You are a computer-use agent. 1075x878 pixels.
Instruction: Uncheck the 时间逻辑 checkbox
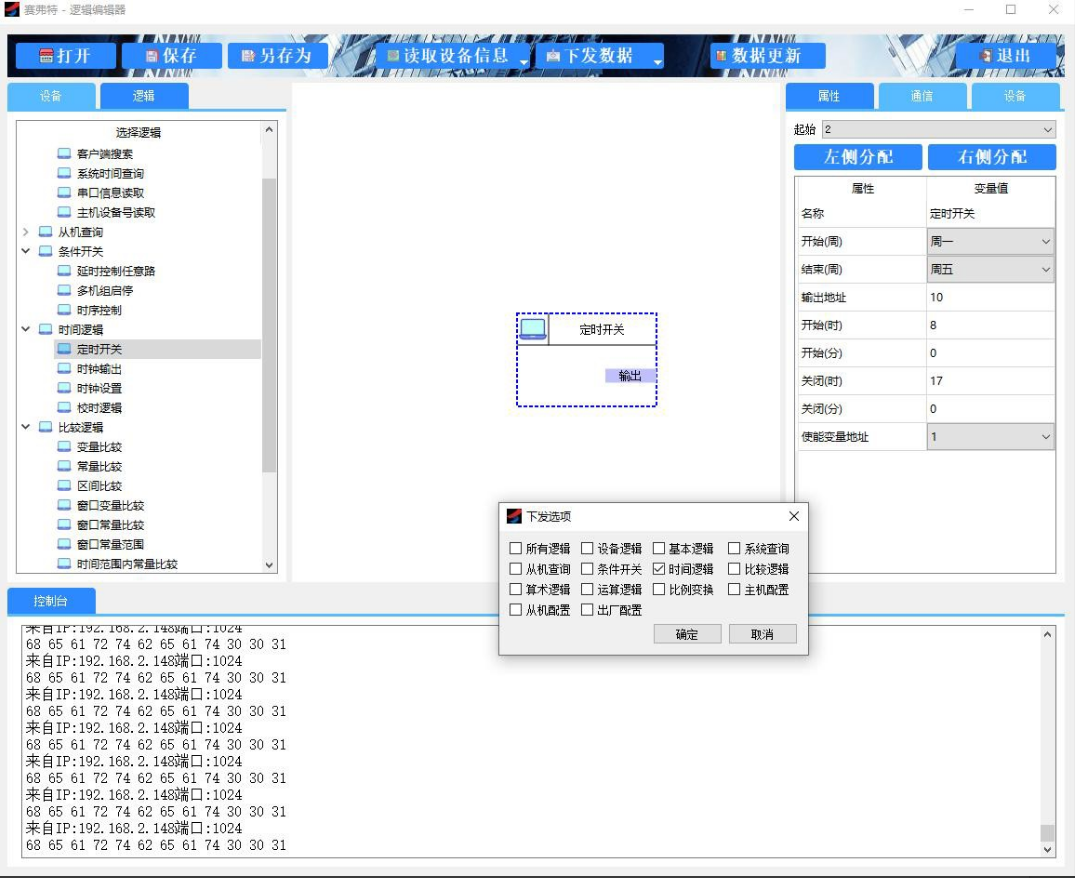pyautogui.click(x=659, y=569)
